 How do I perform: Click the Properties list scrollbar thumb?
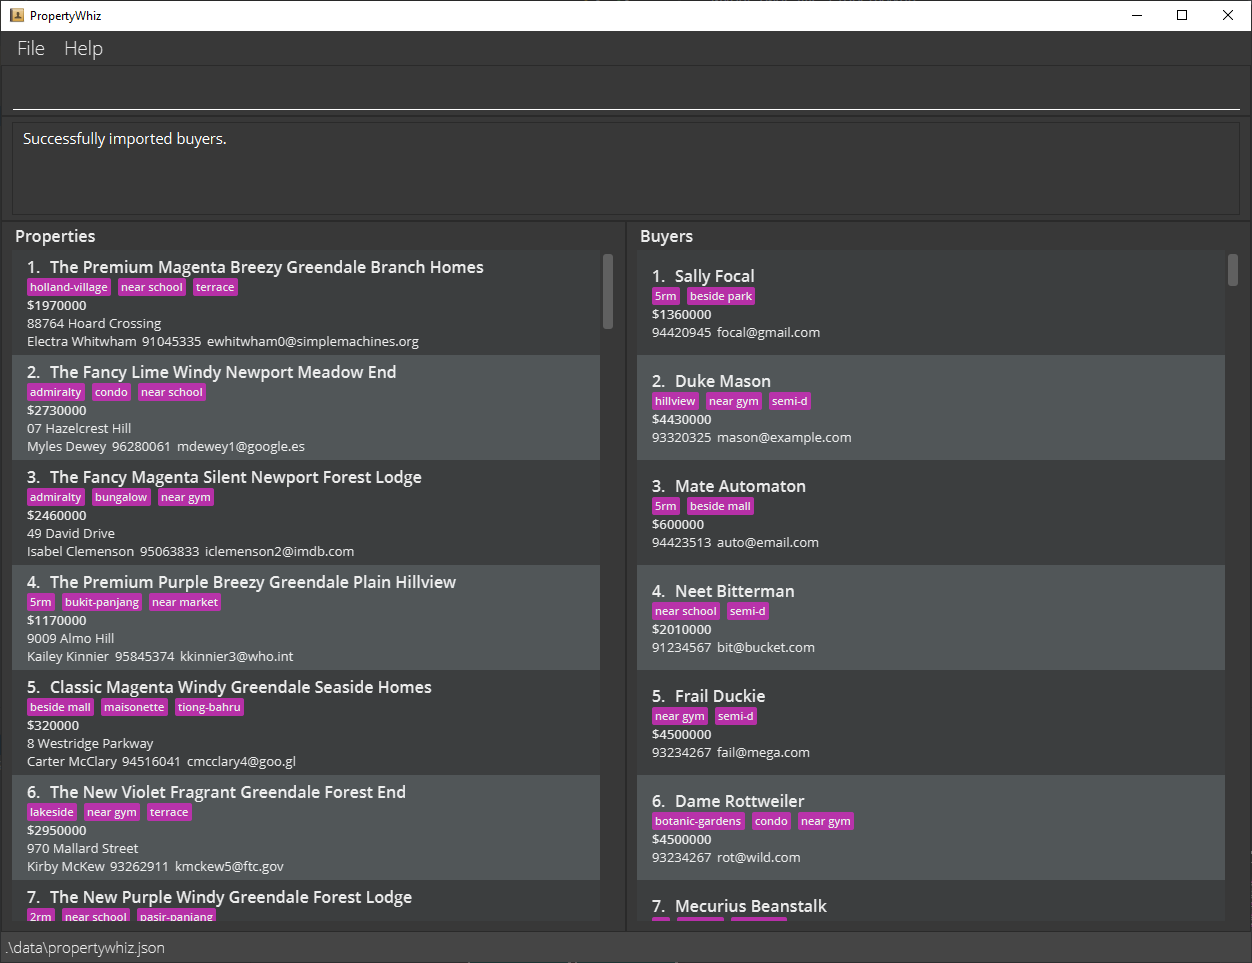[608, 291]
